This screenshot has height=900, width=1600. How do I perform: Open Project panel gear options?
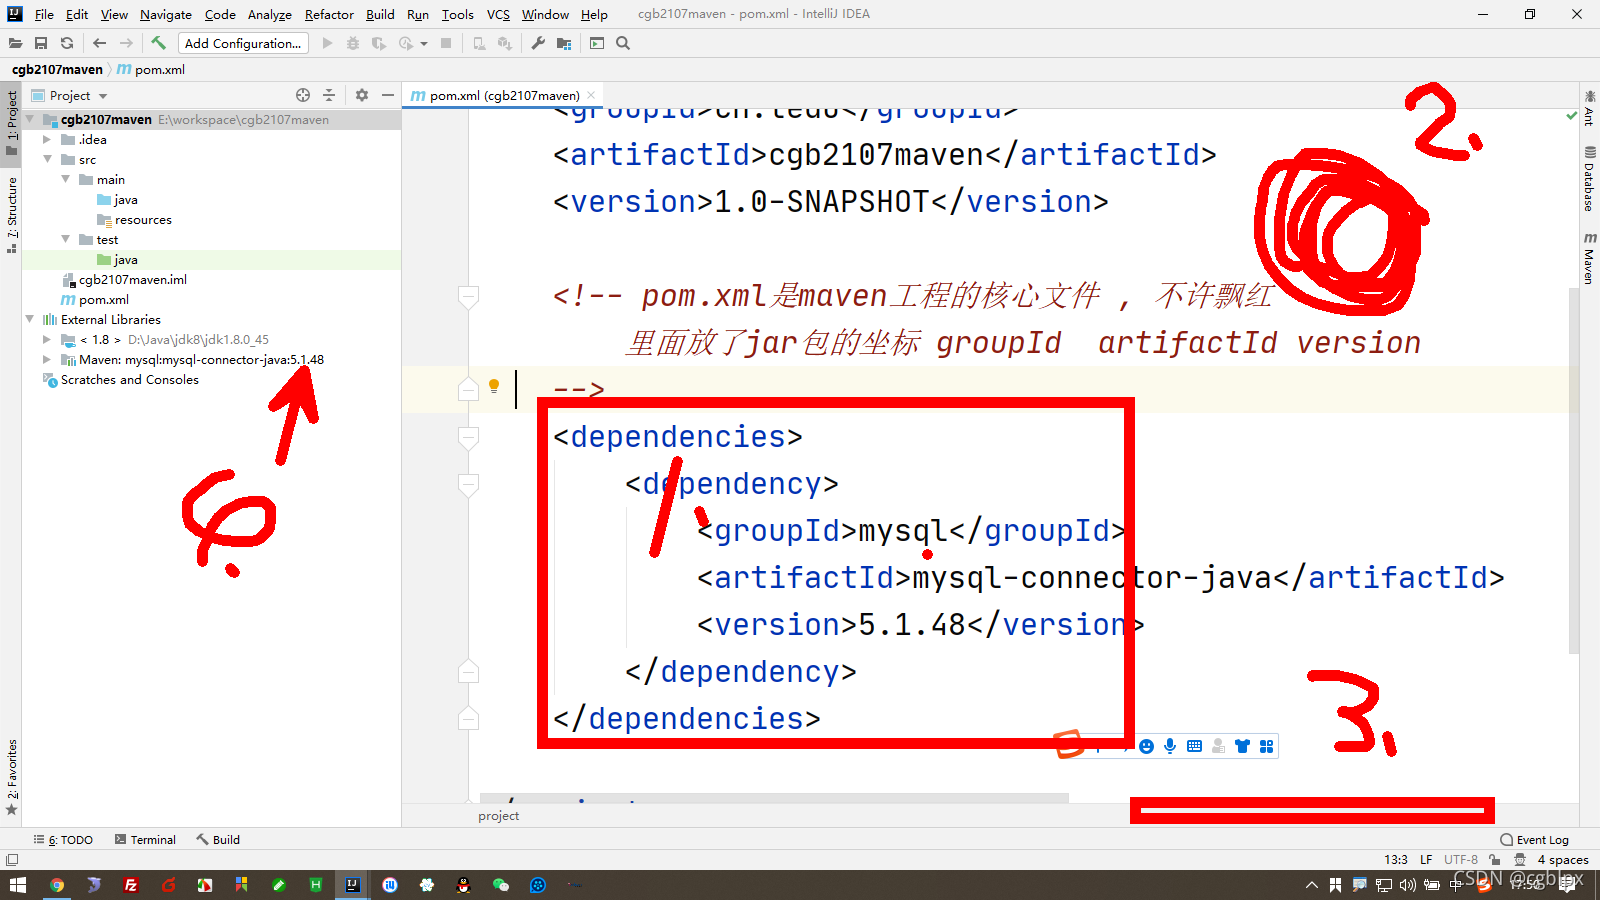362,95
